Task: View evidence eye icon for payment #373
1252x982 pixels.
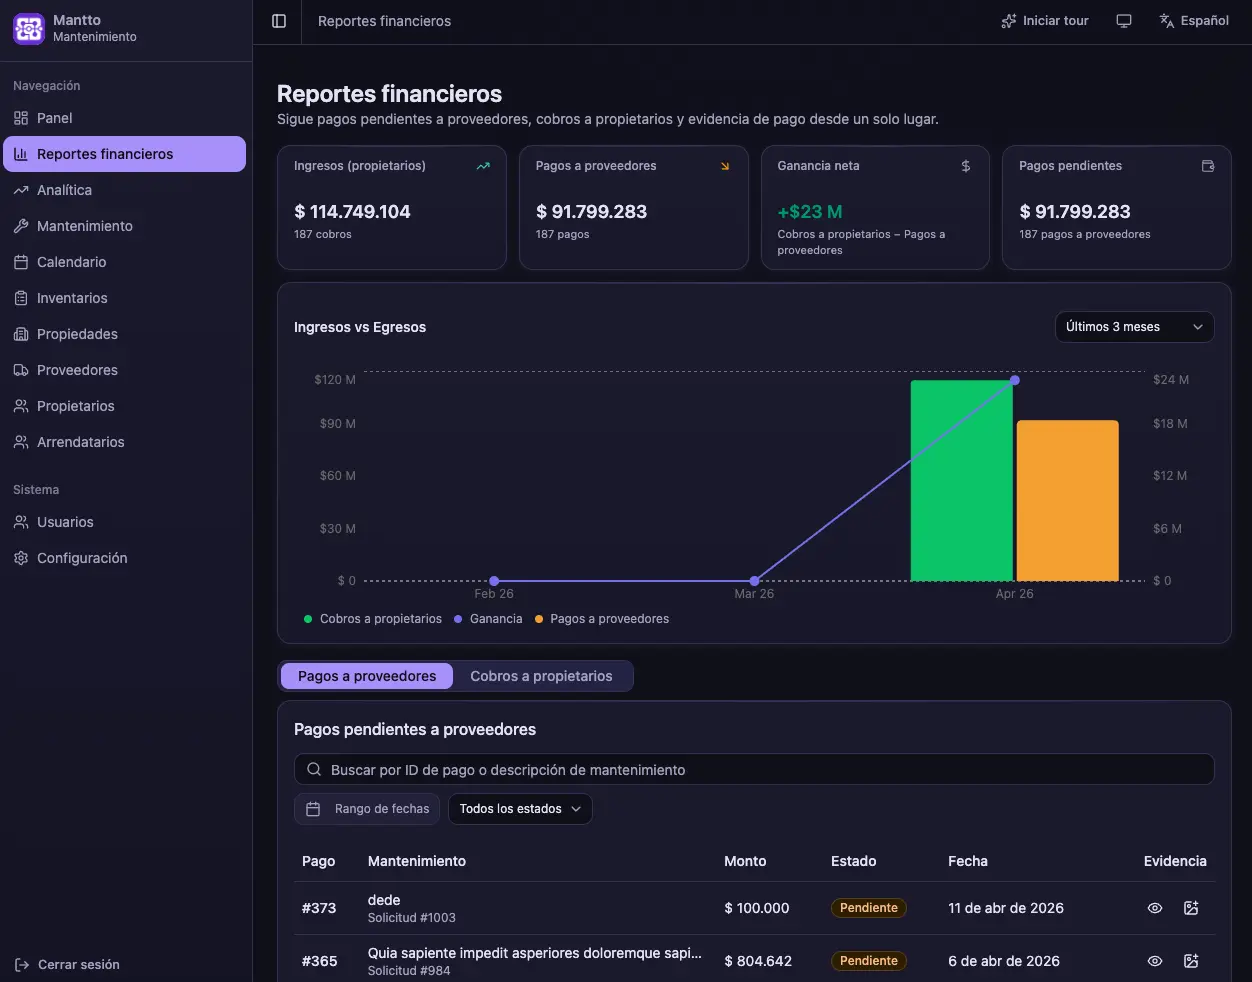Action: click(1155, 908)
